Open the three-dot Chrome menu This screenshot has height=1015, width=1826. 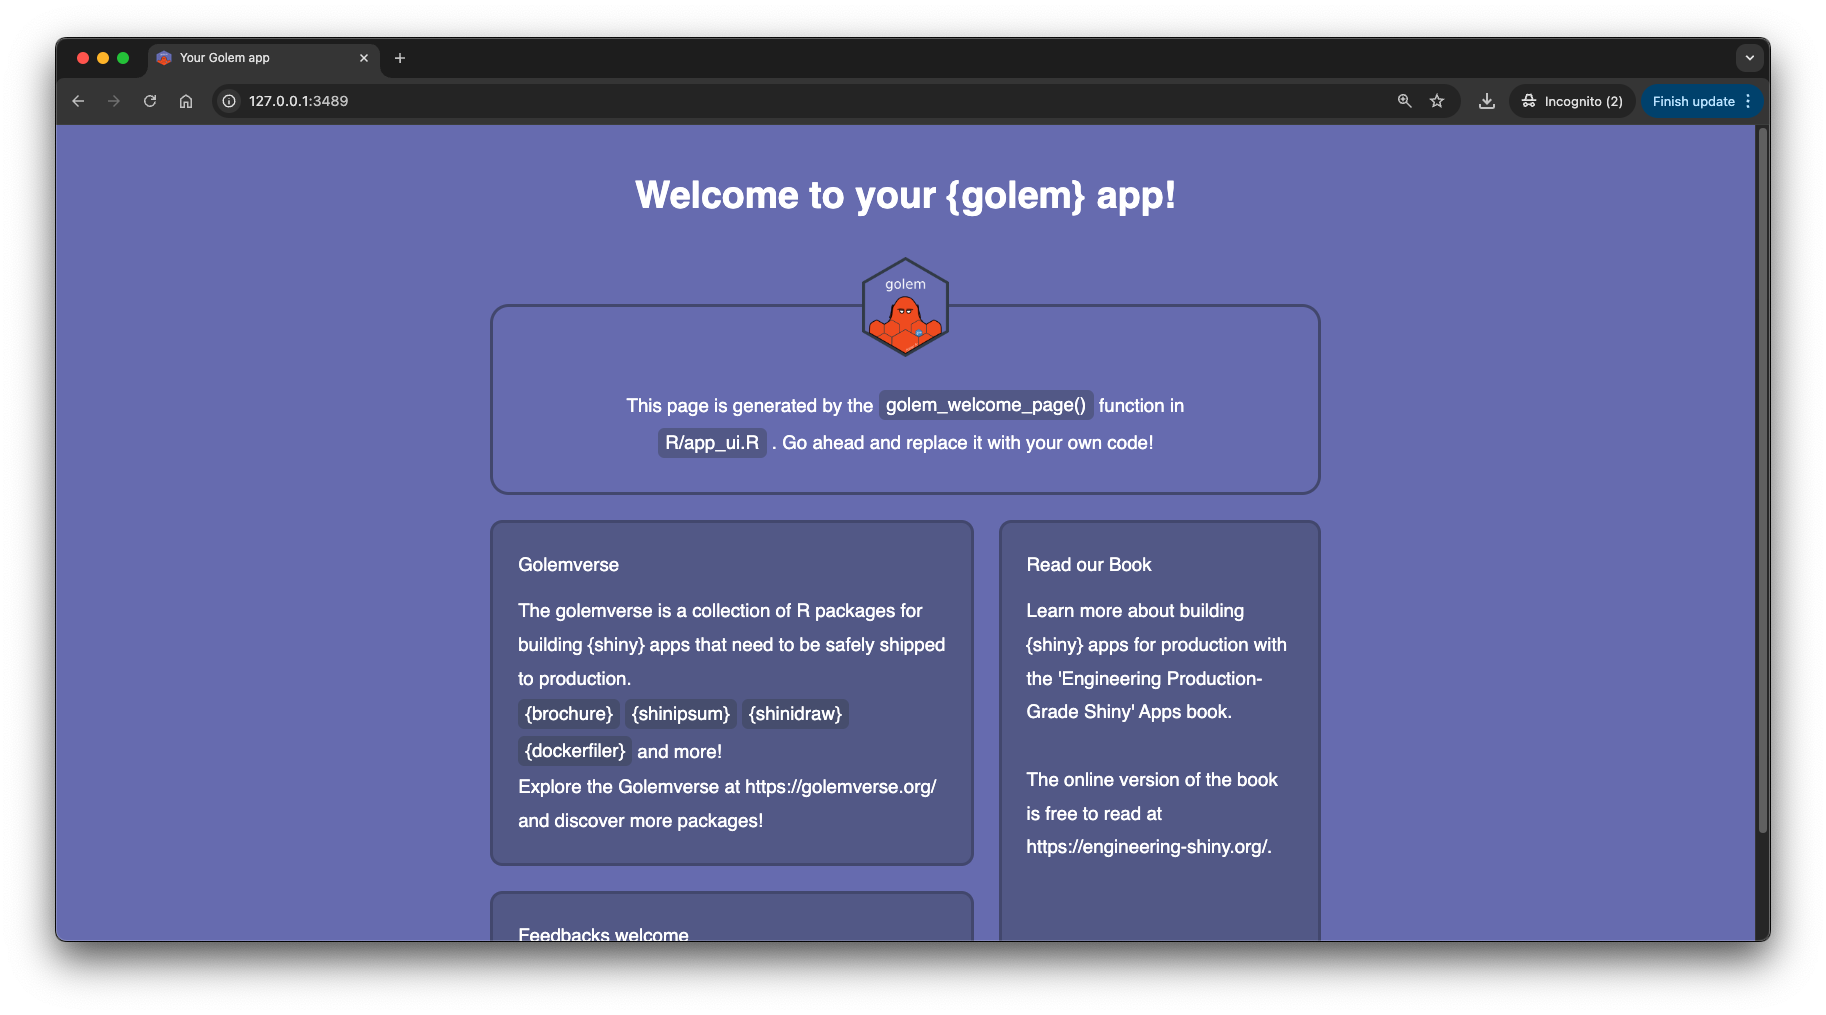1748,101
